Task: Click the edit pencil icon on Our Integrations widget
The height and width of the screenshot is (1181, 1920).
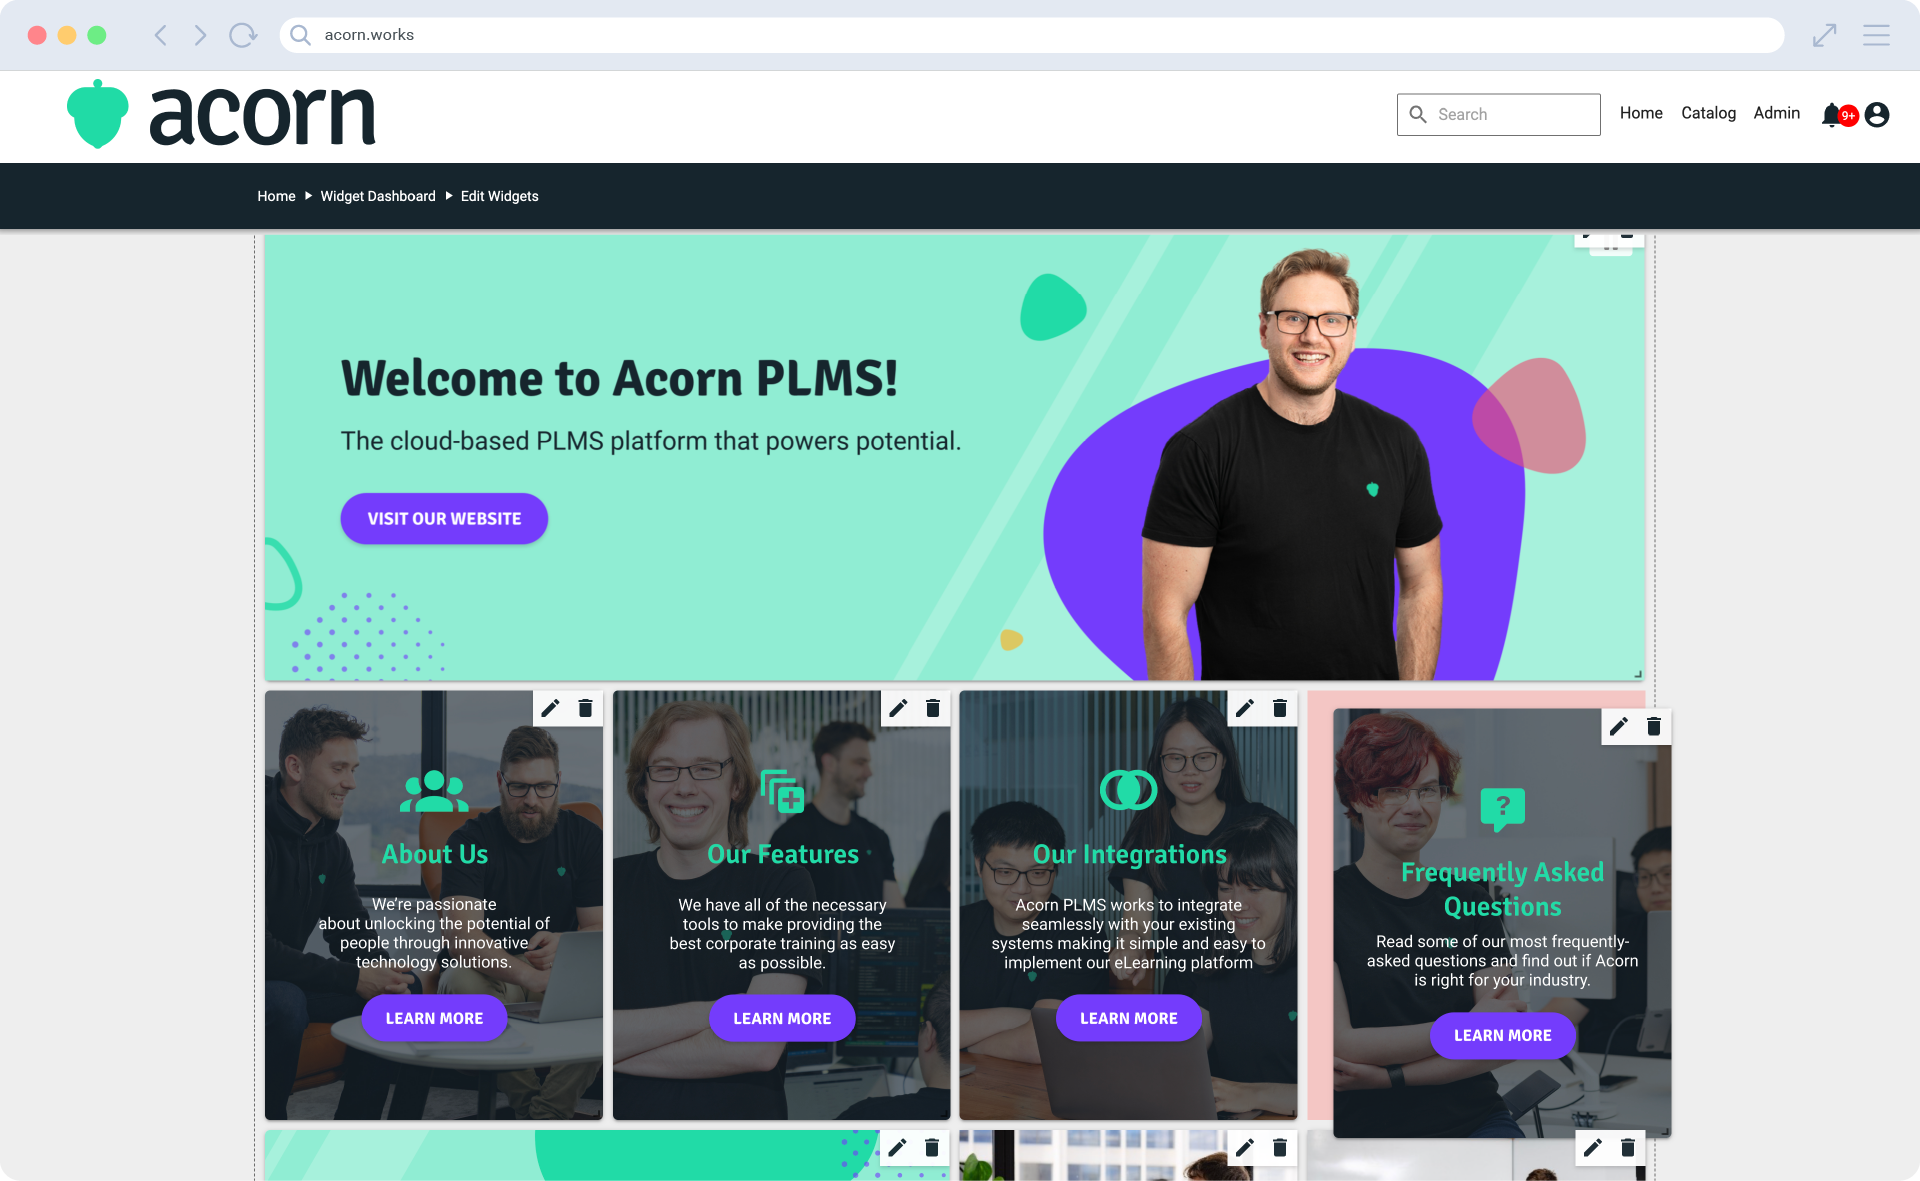Action: click(x=1244, y=708)
